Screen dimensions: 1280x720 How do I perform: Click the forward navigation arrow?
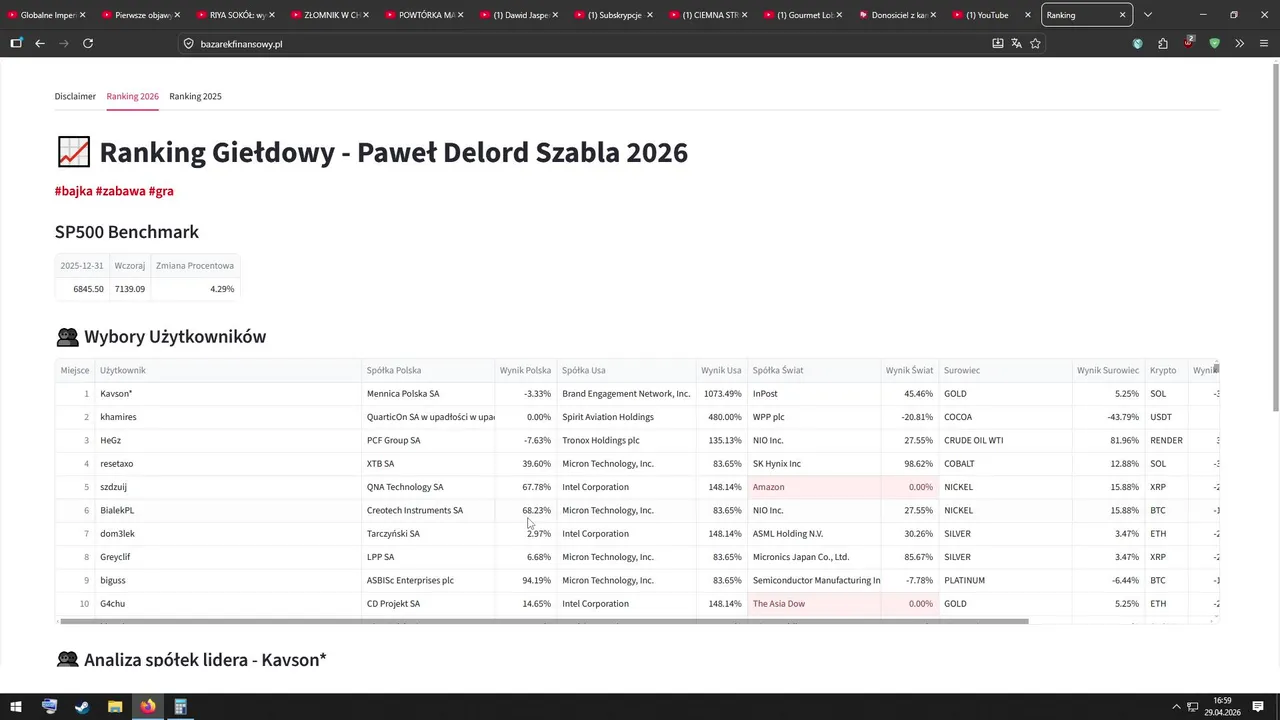pos(64,43)
